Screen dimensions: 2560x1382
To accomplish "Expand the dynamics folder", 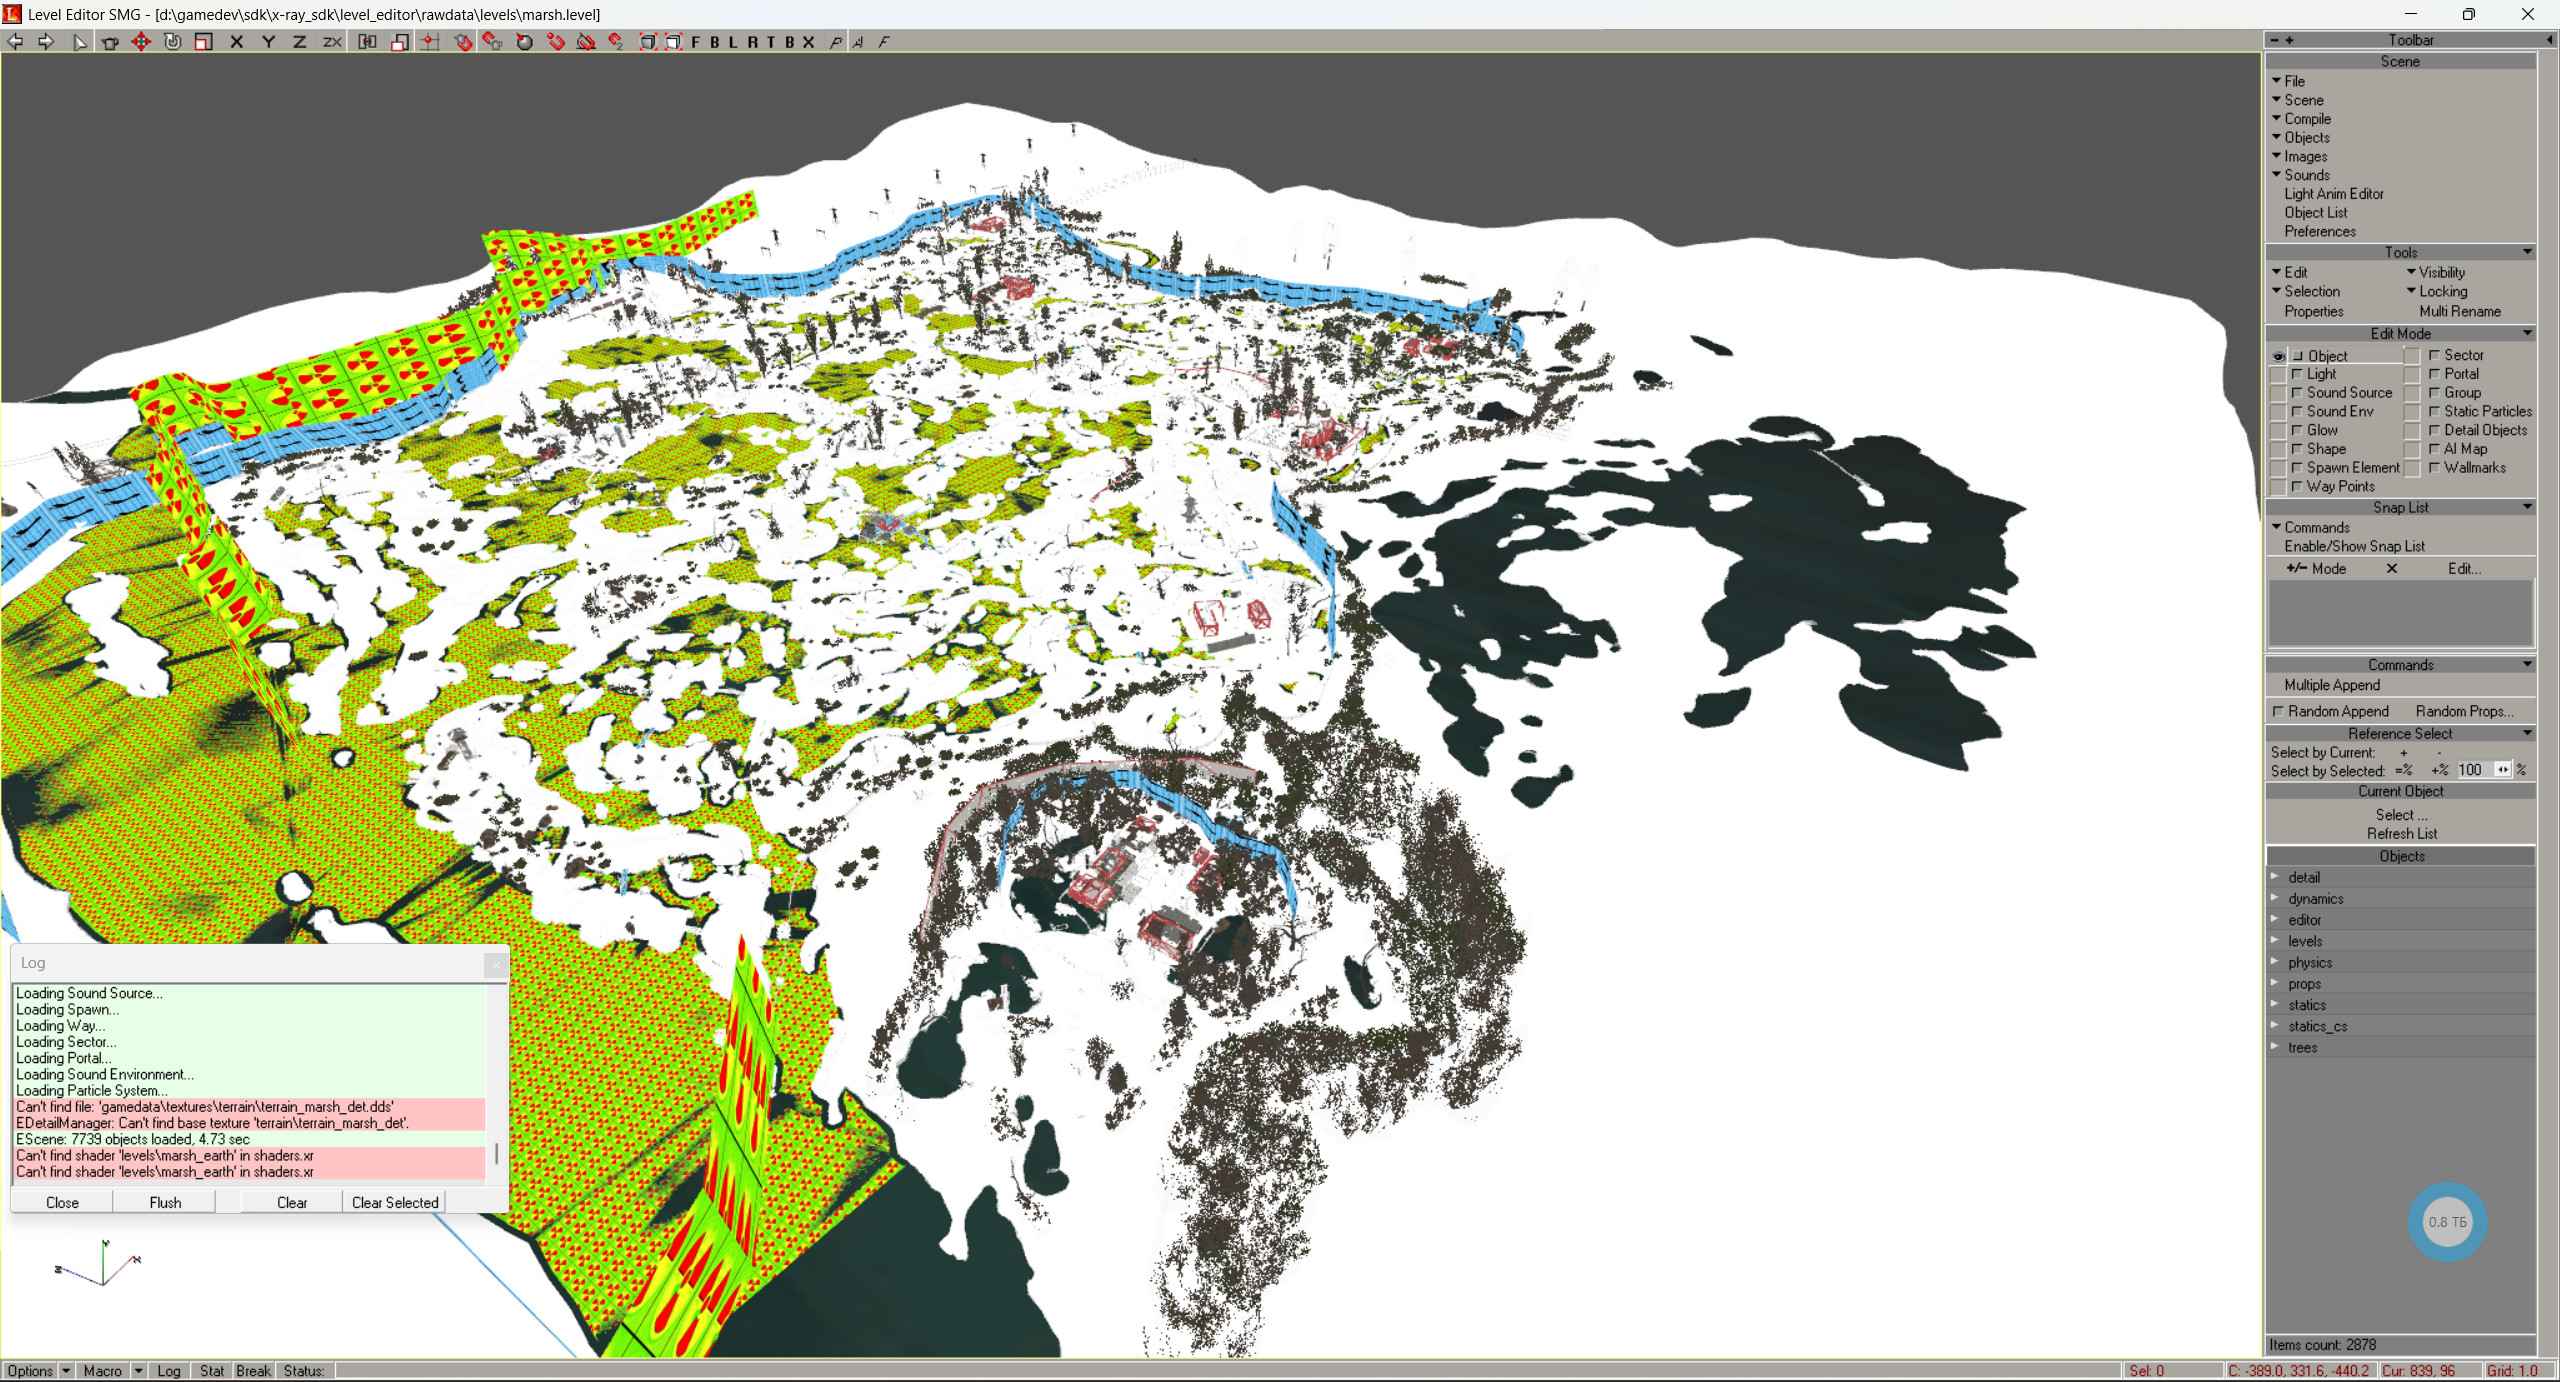I will (2276, 898).
